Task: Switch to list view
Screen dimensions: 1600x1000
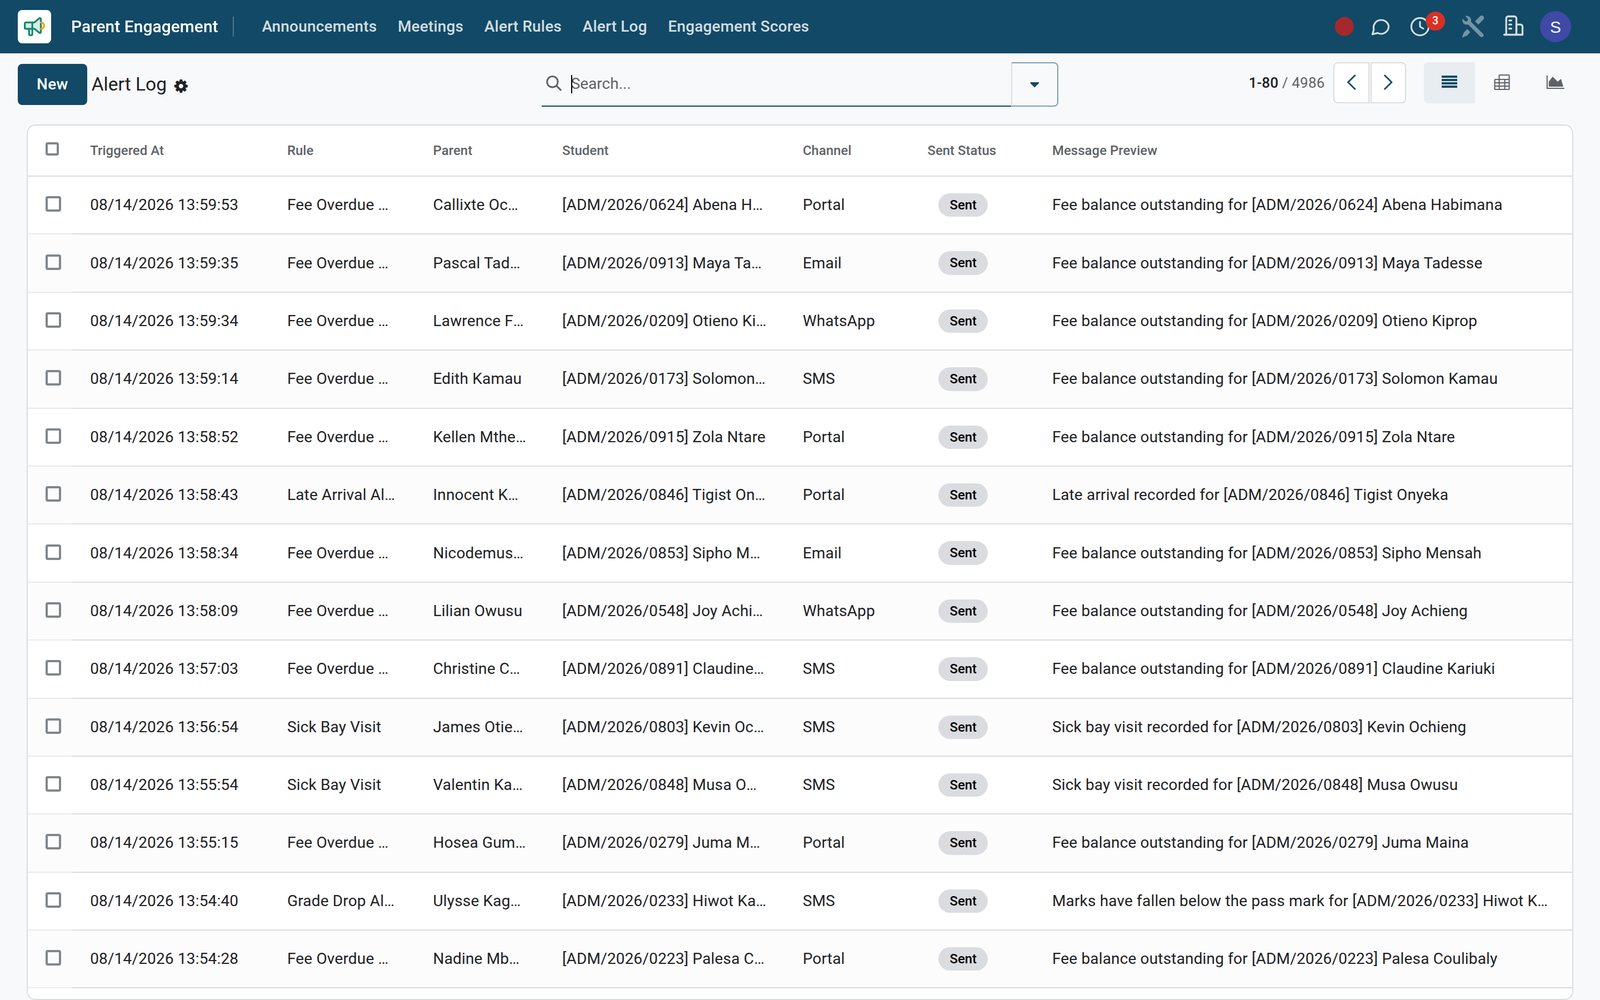Action: point(1449,83)
